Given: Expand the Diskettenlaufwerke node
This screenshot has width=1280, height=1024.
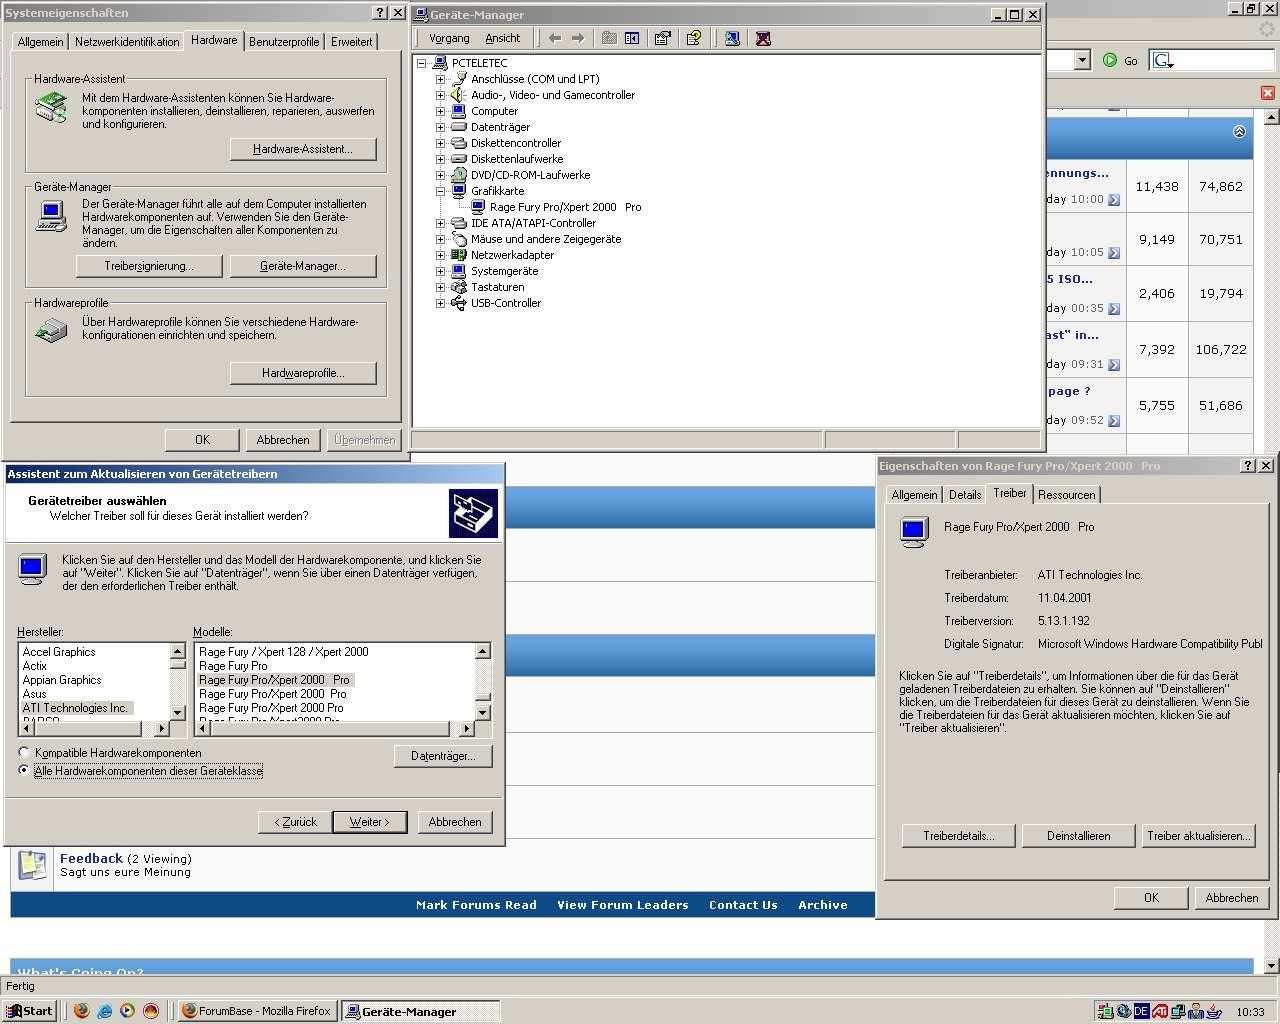Looking at the screenshot, I should (440, 159).
